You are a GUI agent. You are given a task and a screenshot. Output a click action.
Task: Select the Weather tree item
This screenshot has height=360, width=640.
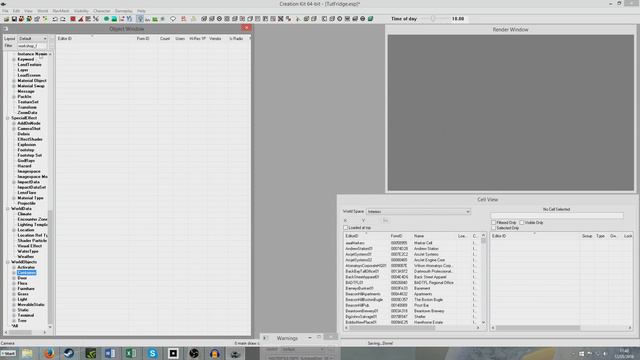point(26,257)
